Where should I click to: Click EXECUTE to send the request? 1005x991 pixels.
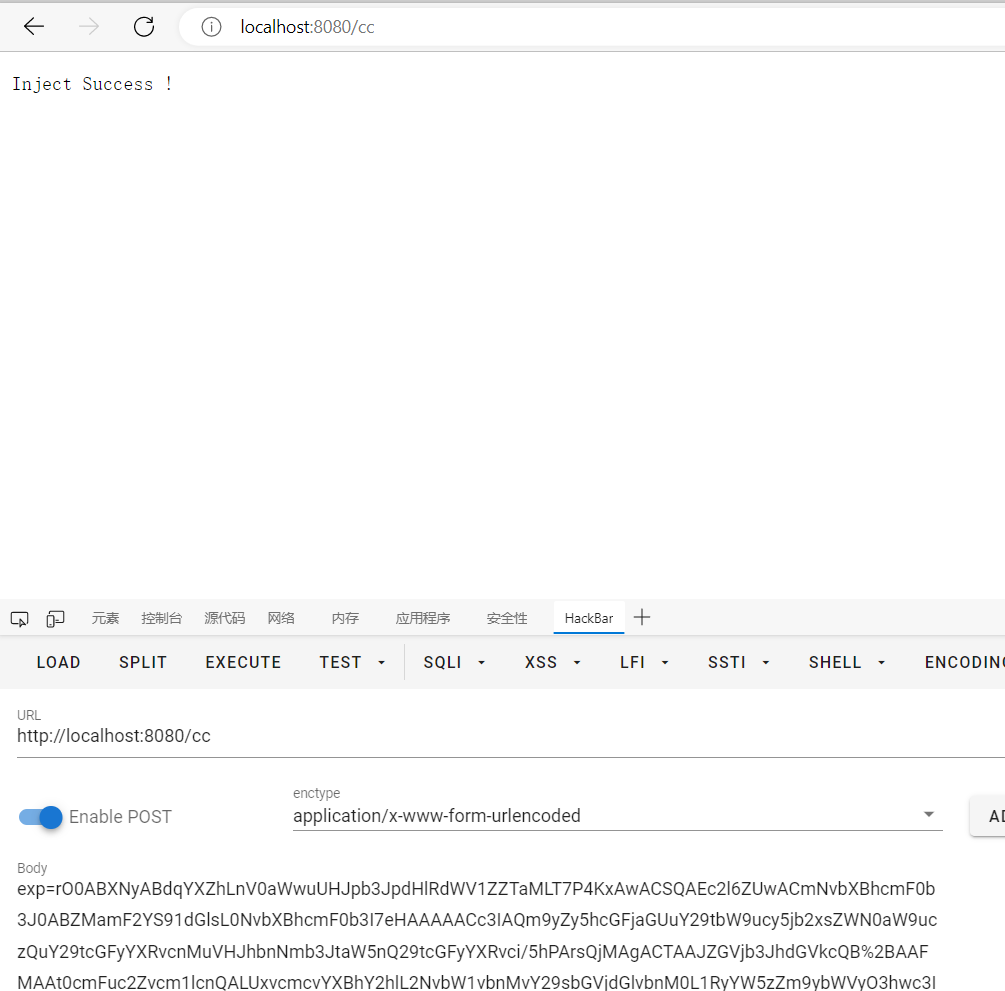(243, 662)
